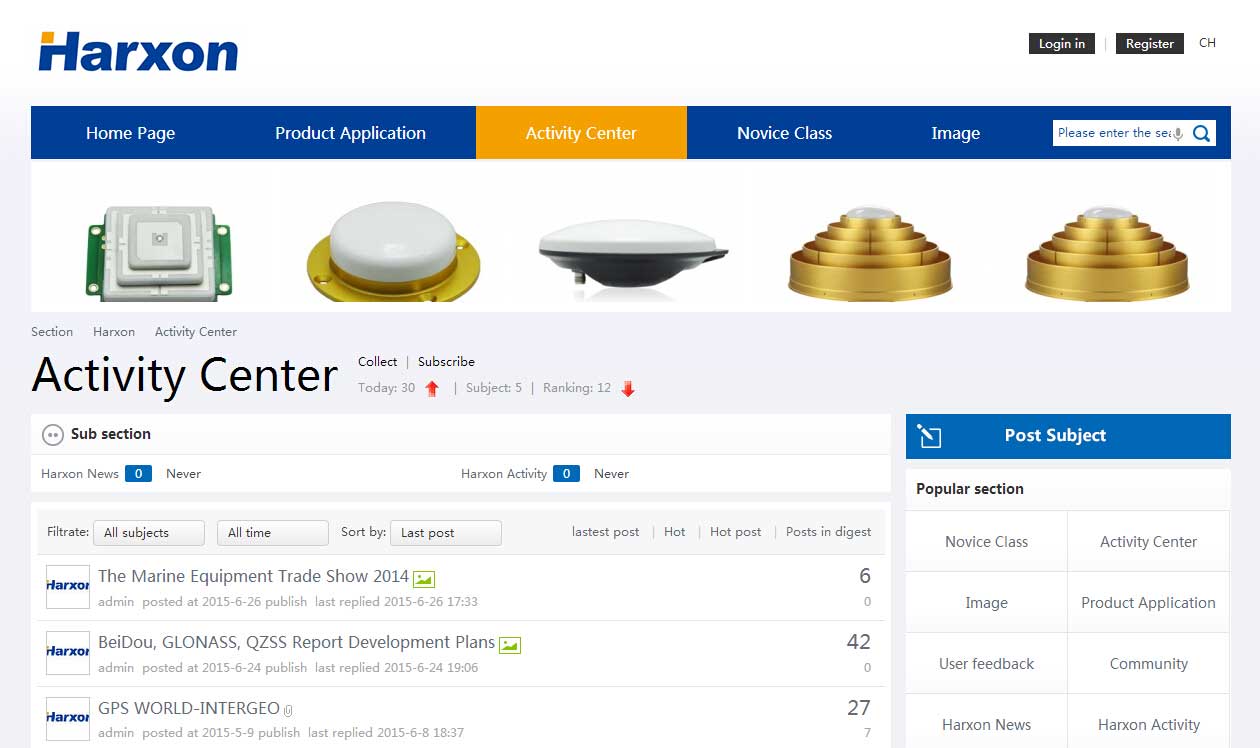This screenshot has height=748, width=1260.
Task: Click the Register button
Action: 1150,44
